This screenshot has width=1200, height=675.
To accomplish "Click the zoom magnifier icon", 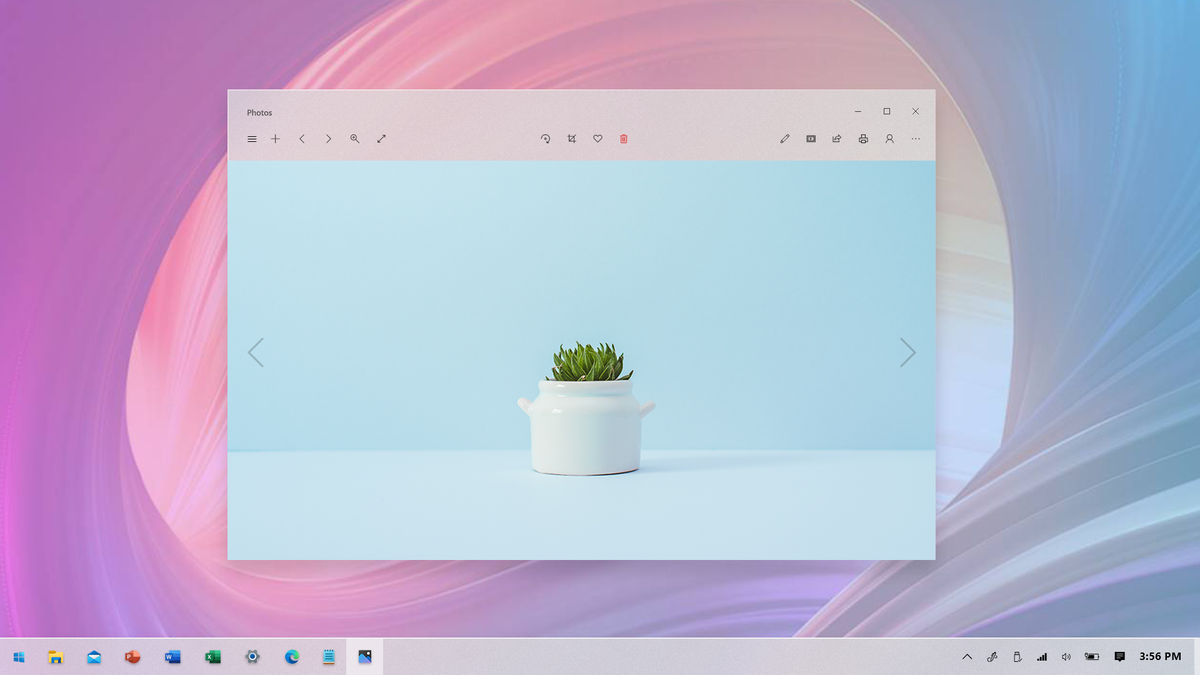I will [x=355, y=139].
